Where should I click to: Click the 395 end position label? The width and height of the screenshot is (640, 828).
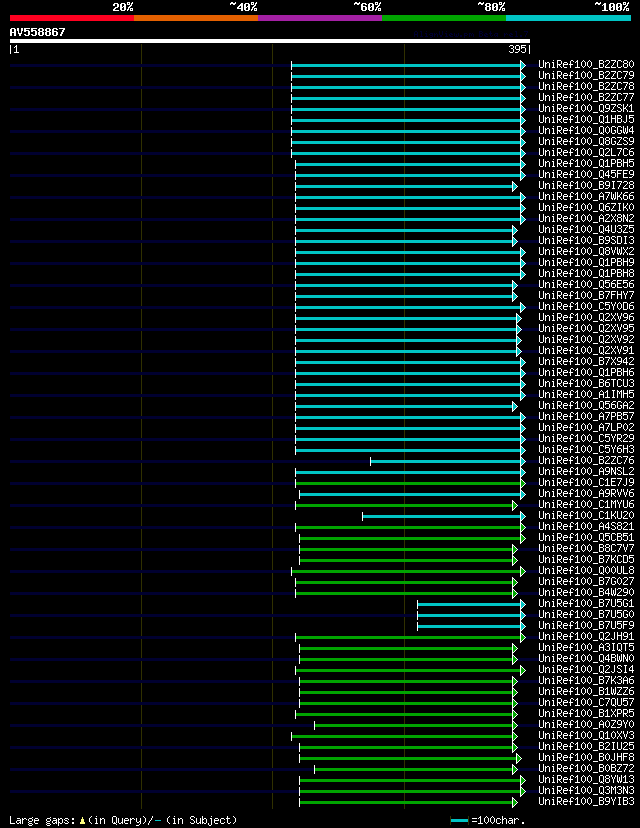point(517,49)
